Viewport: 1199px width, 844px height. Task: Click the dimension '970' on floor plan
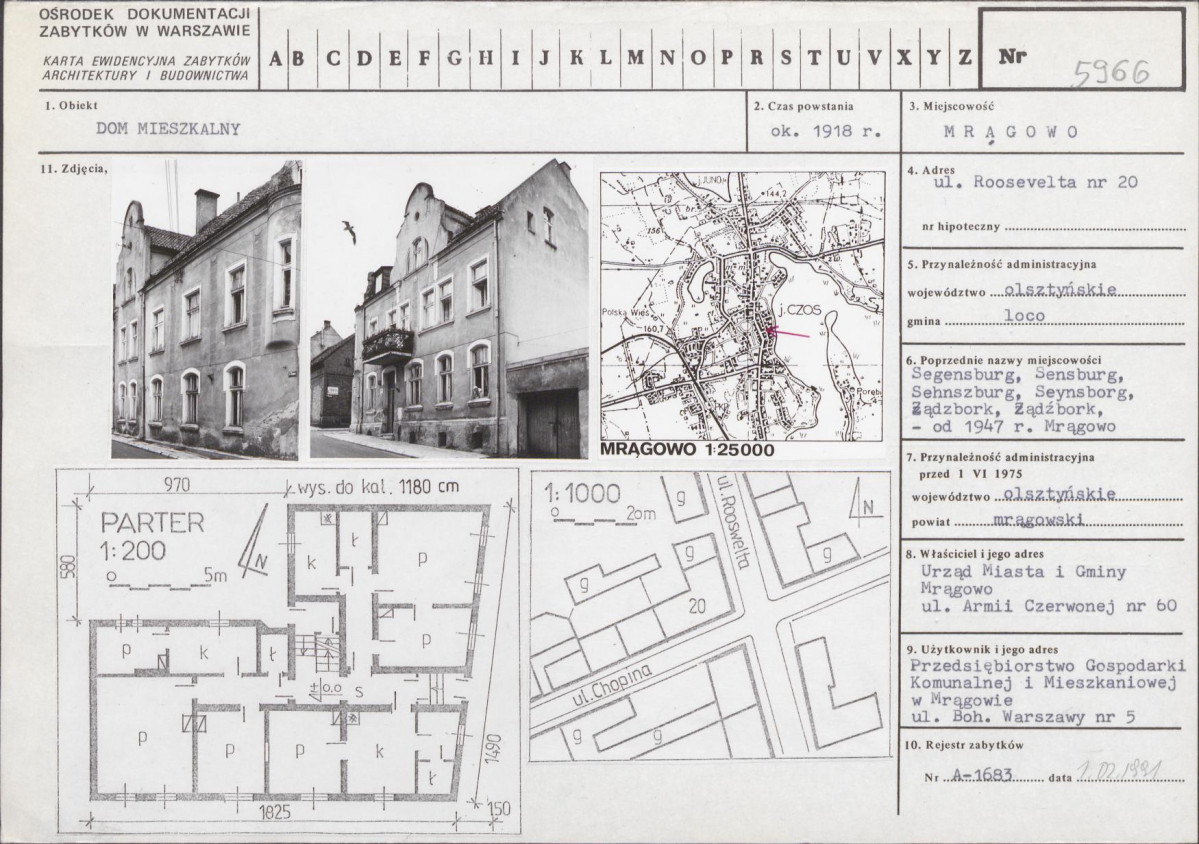coord(177,484)
